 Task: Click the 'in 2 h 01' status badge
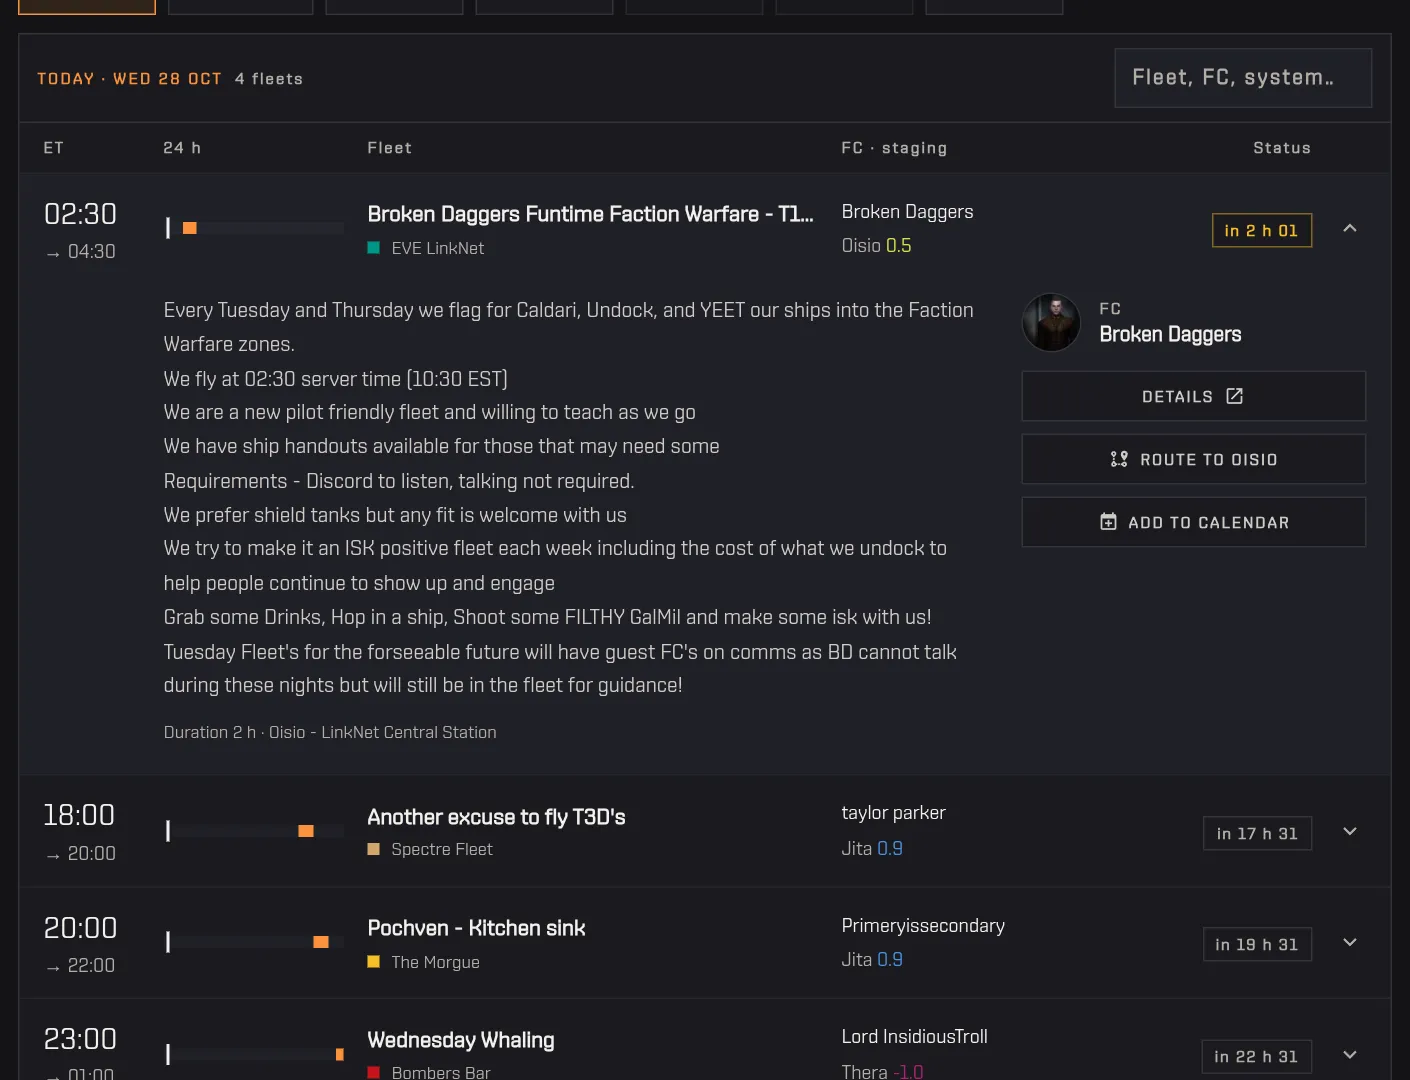1262,230
